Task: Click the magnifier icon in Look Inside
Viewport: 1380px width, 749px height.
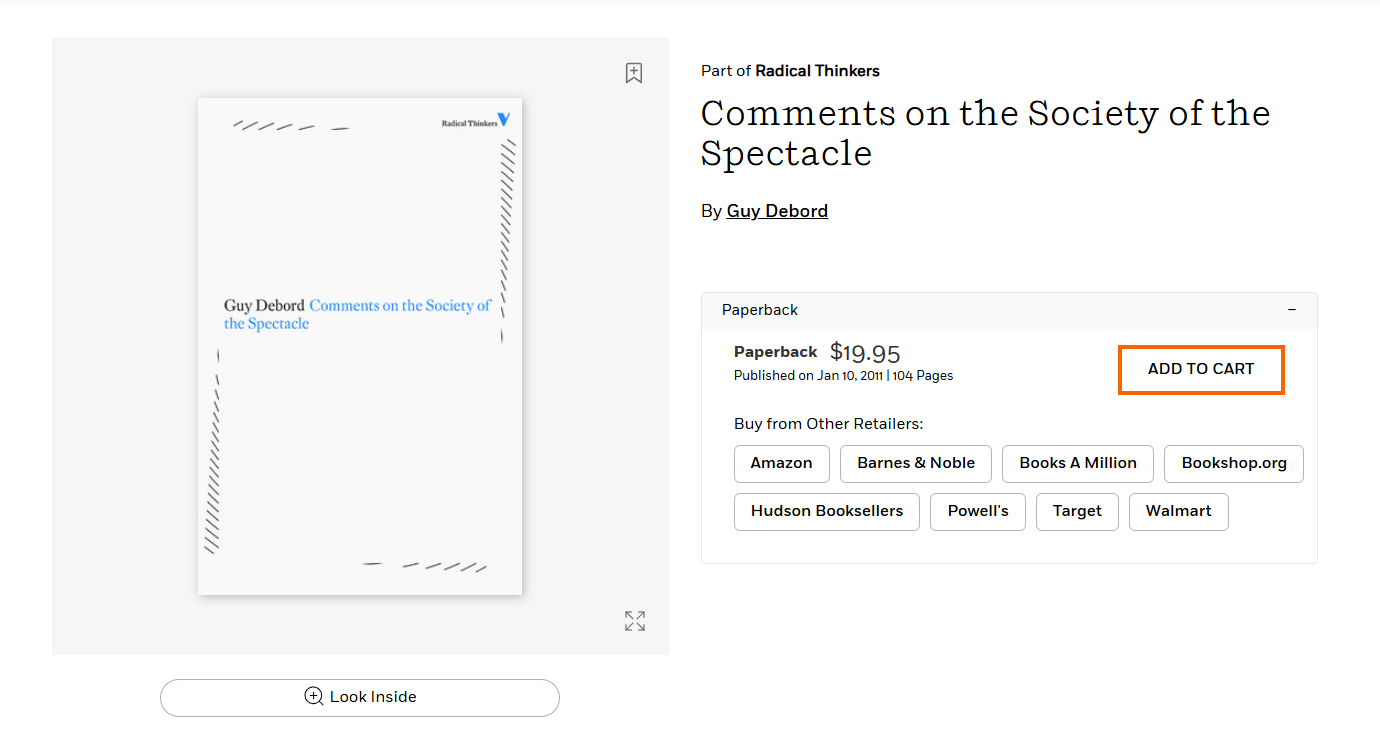Action: [314, 697]
